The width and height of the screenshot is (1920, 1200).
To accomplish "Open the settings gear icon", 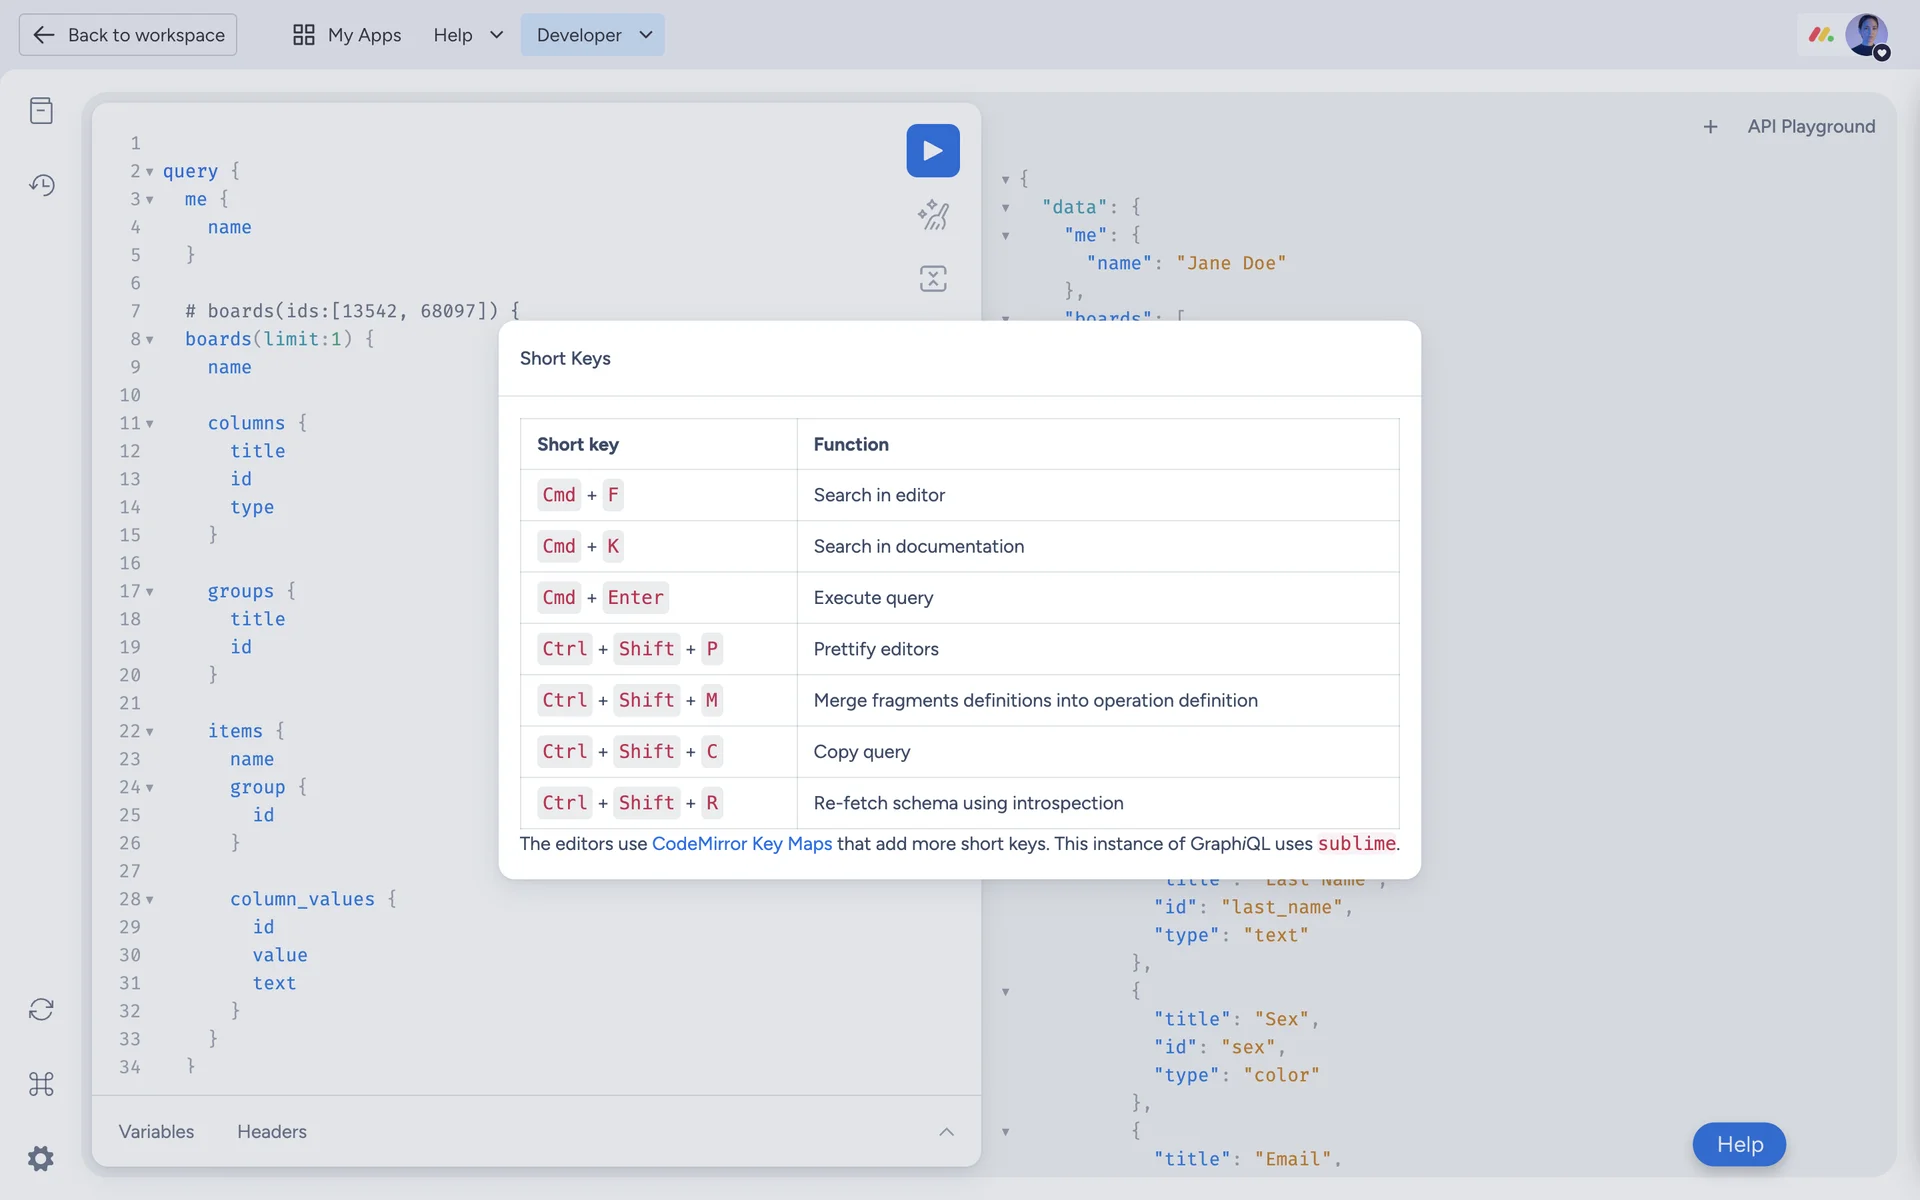I will click(41, 1158).
